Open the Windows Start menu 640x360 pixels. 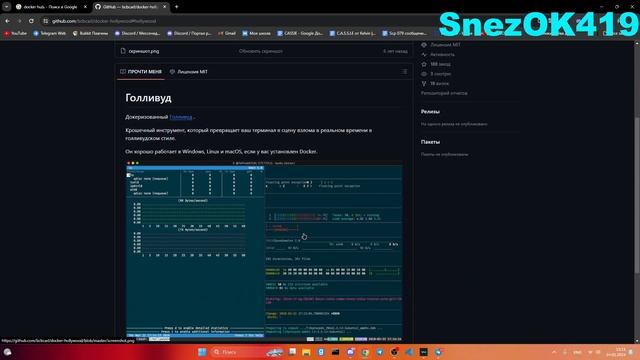tap(202, 352)
